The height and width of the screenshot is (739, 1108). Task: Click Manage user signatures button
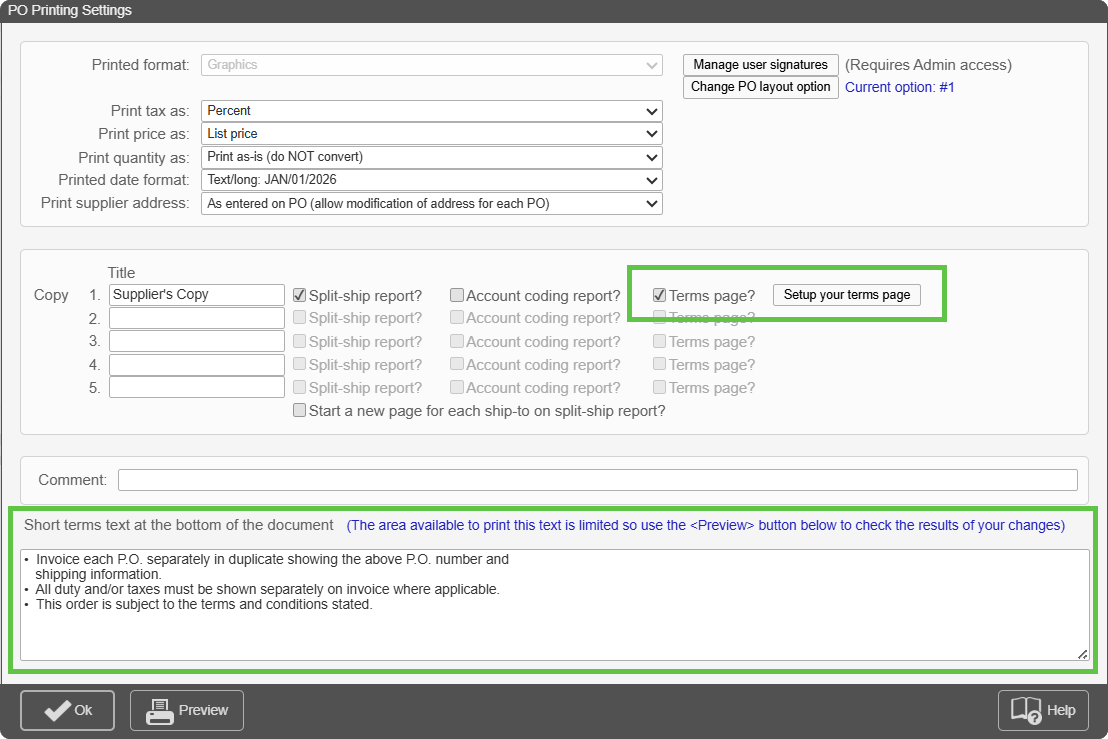coord(760,65)
